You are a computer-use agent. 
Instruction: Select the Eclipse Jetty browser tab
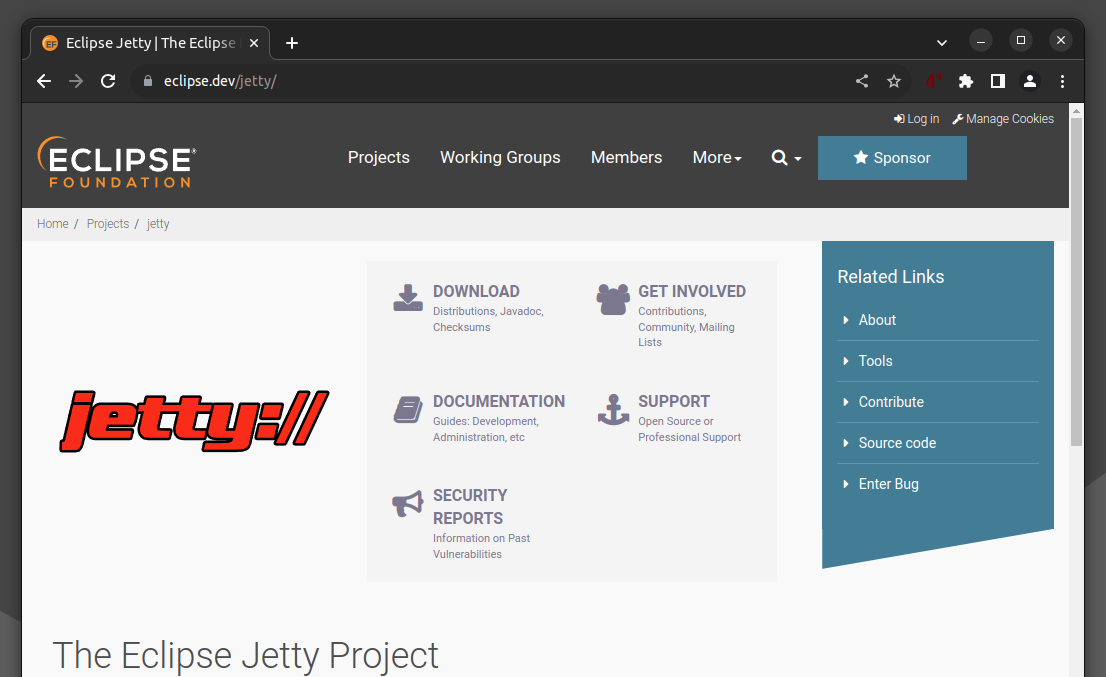[x=150, y=43]
